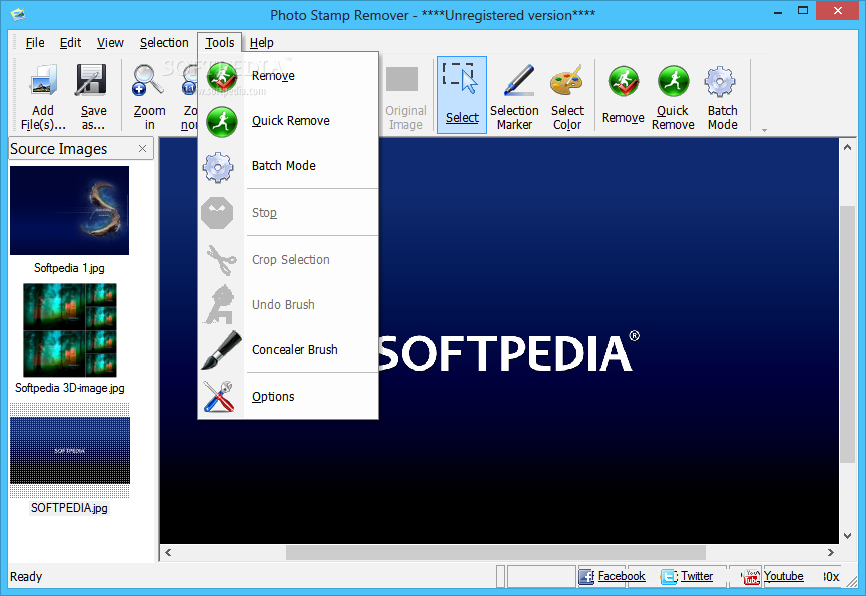Open the Youtube link
866x596 pixels.
[784, 576]
